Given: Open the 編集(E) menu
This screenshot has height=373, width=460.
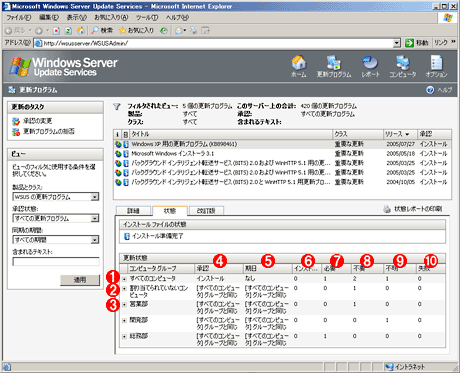Looking at the screenshot, I should (49, 17).
